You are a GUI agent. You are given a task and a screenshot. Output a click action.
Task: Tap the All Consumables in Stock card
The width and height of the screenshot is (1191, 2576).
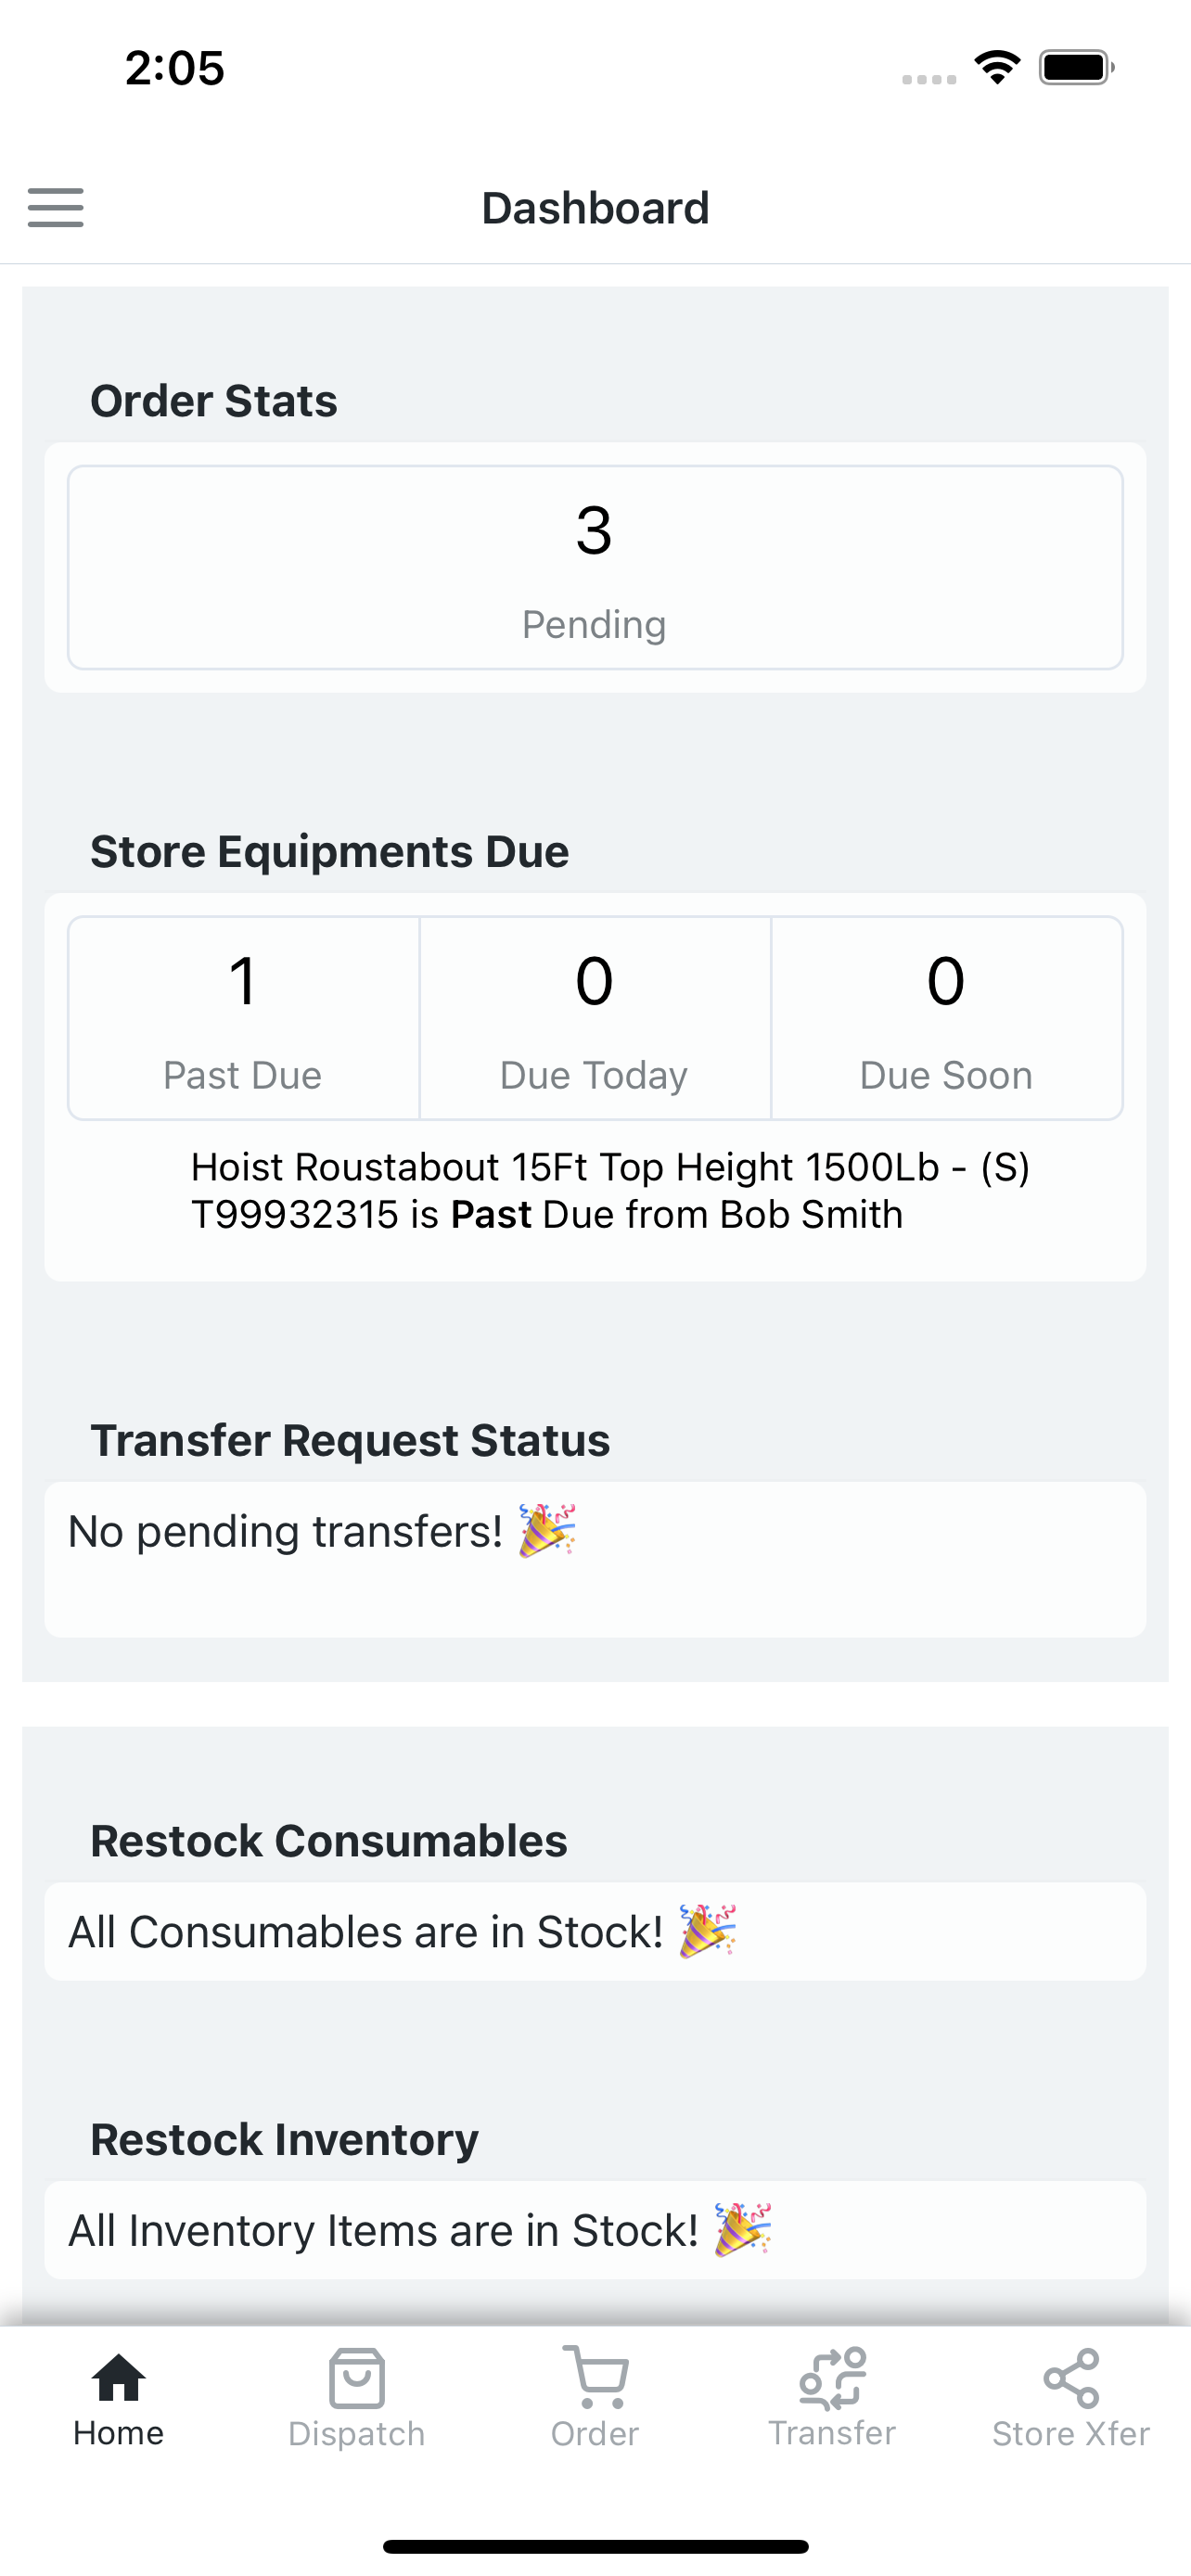click(x=594, y=1931)
